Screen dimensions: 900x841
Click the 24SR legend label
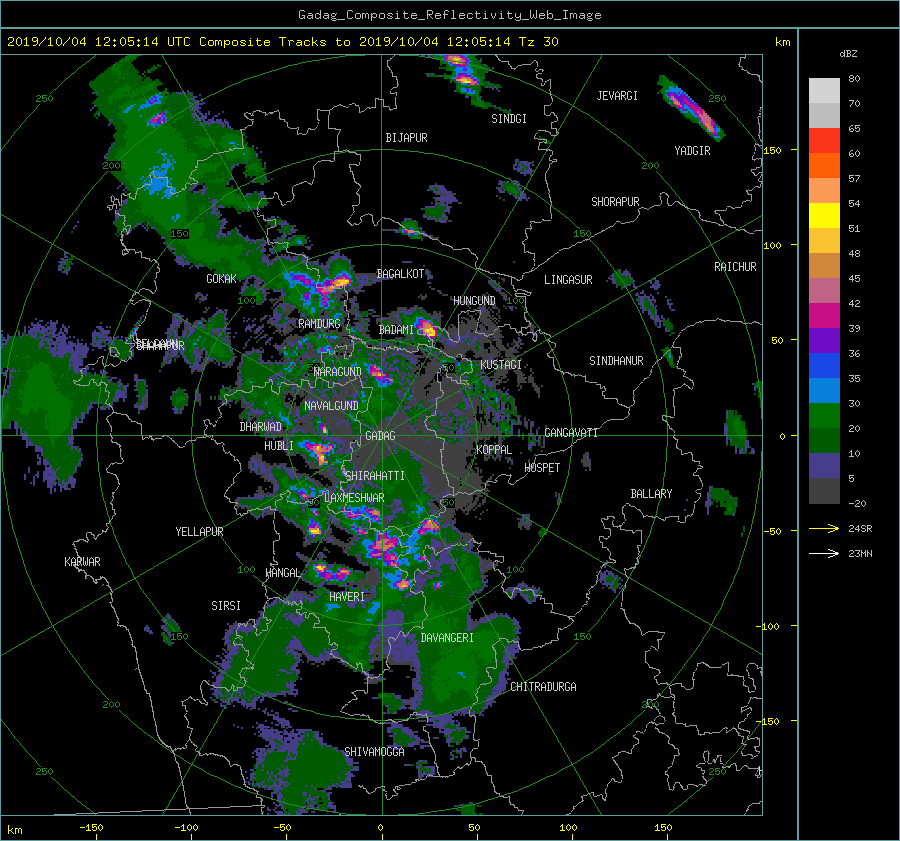click(x=860, y=529)
